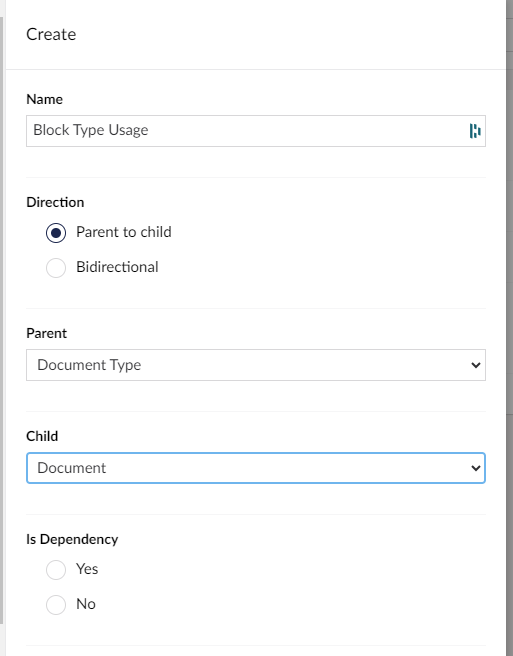
Task: Click the 'Is Dependency' section label
Action: point(72,539)
